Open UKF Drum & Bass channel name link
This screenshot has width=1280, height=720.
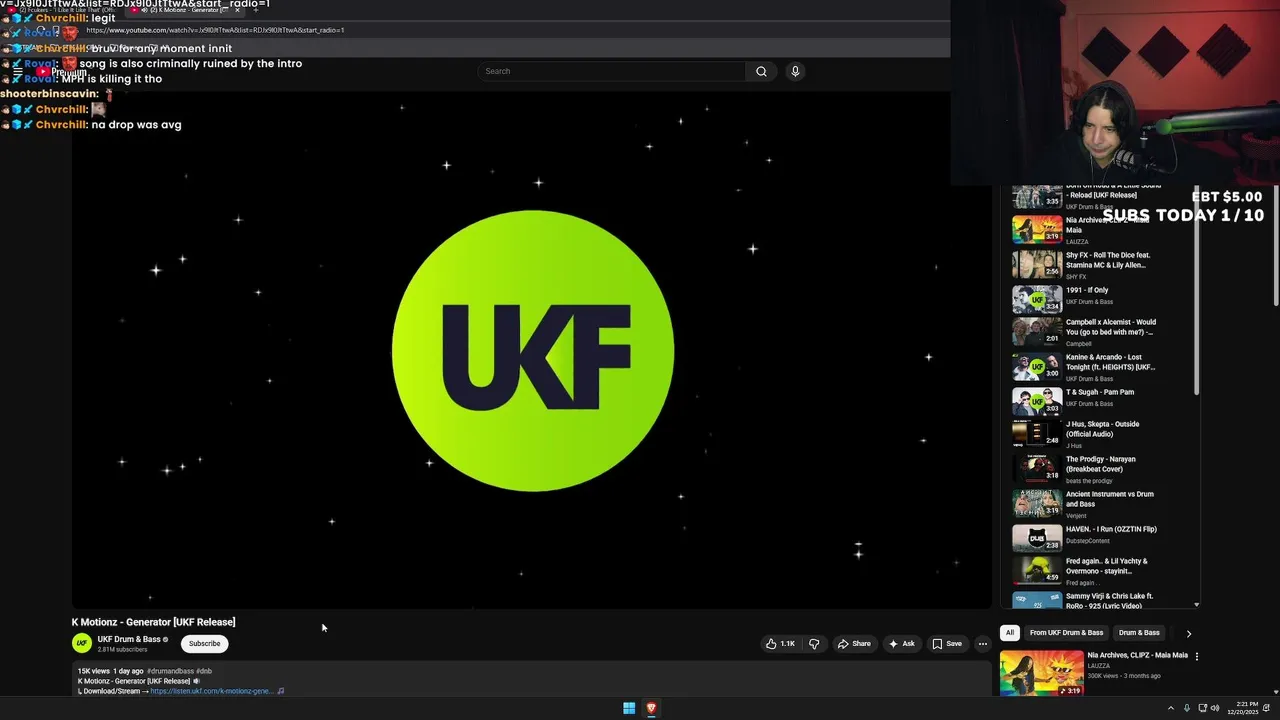129,639
